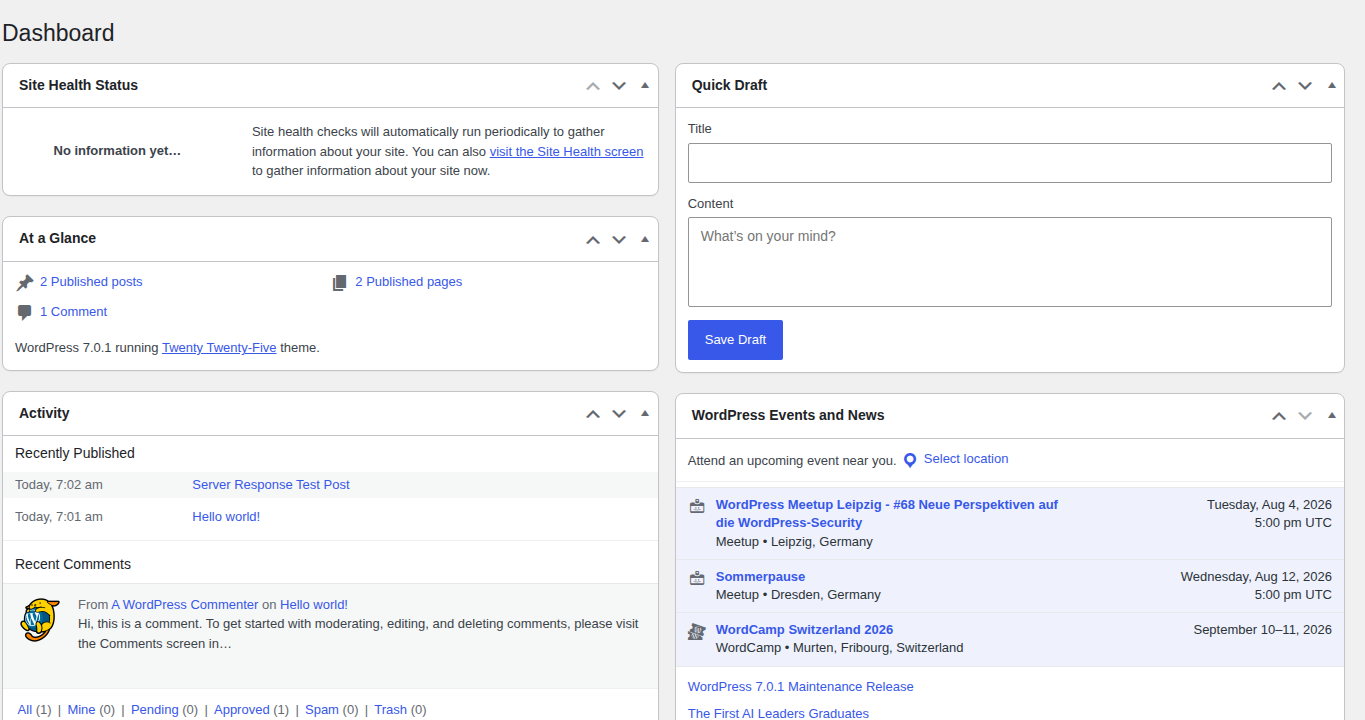This screenshot has width=1365, height=720.
Task: Click the No information yet… text
Action: click(117, 151)
